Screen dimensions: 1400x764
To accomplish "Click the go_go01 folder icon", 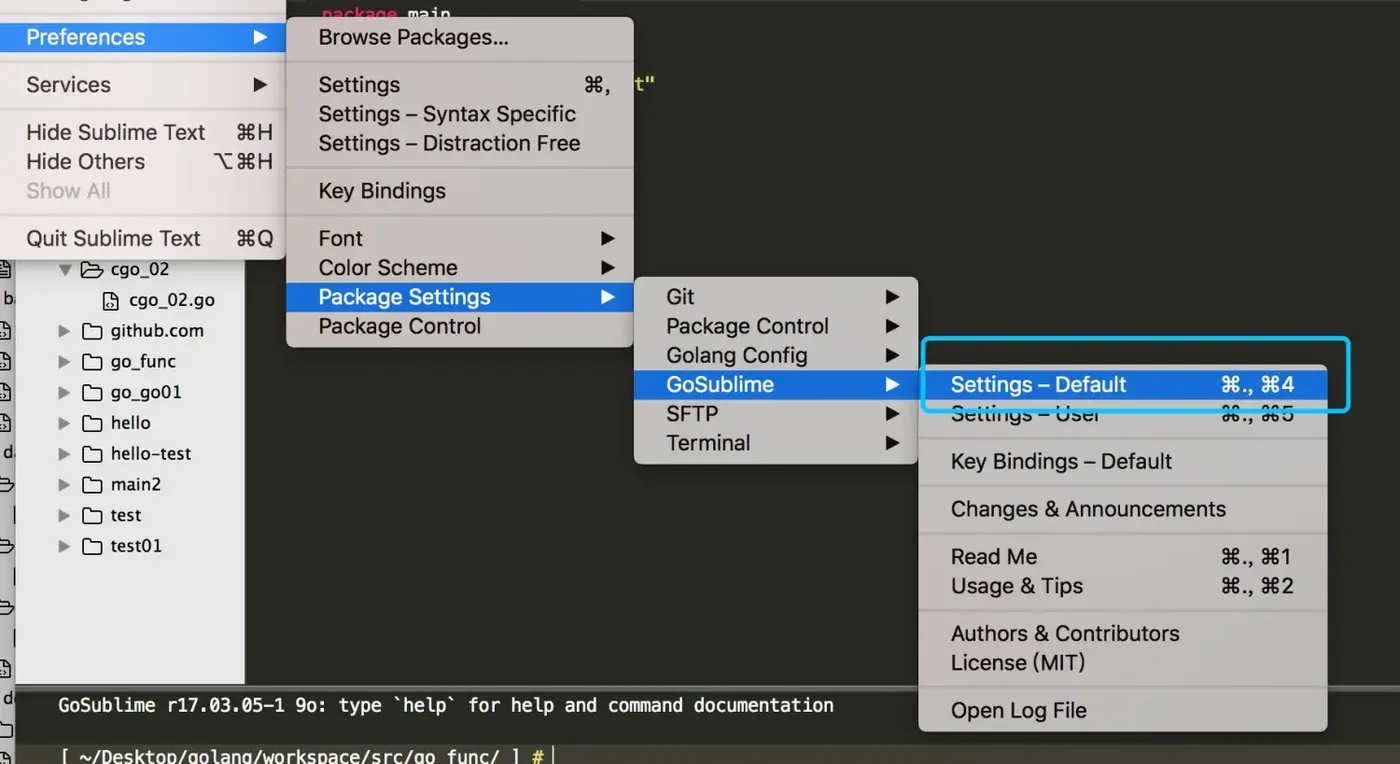I will coord(92,392).
